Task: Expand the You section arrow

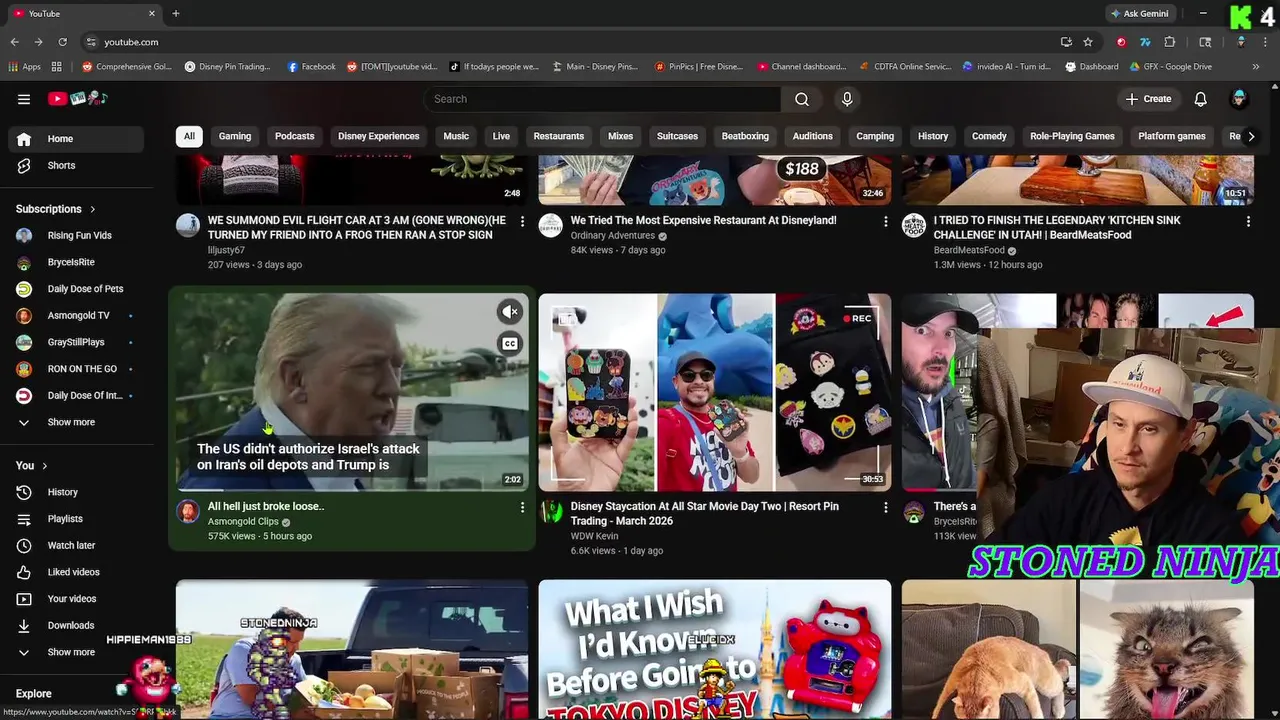Action: [x=44, y=466]
